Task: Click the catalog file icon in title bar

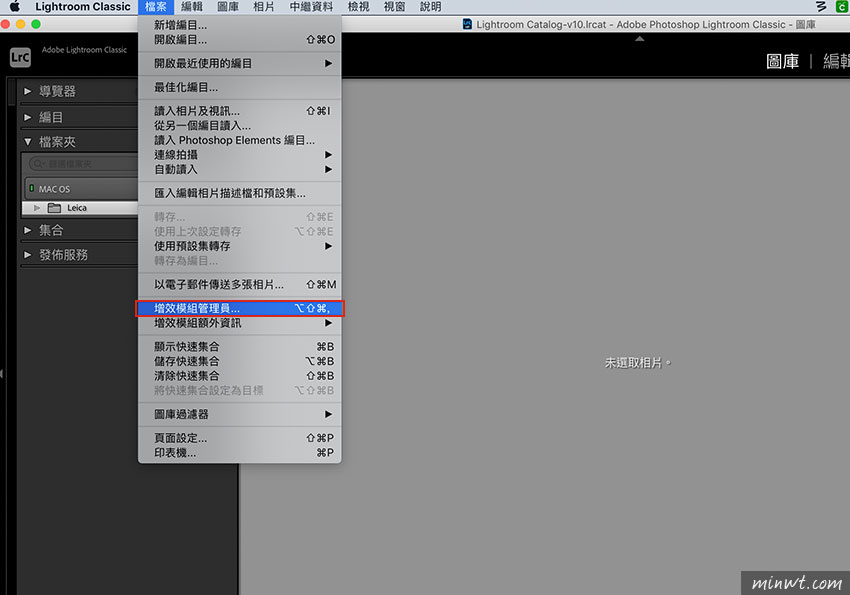Action: point(467,24)
